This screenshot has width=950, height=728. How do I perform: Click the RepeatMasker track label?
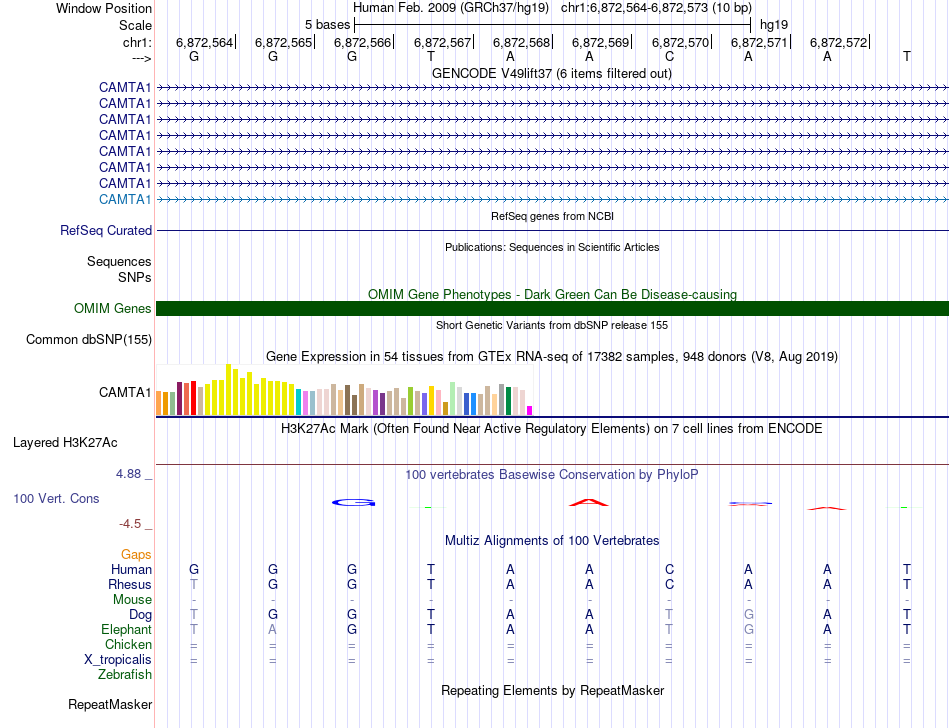pyautogui.click(x=110, y=704)
